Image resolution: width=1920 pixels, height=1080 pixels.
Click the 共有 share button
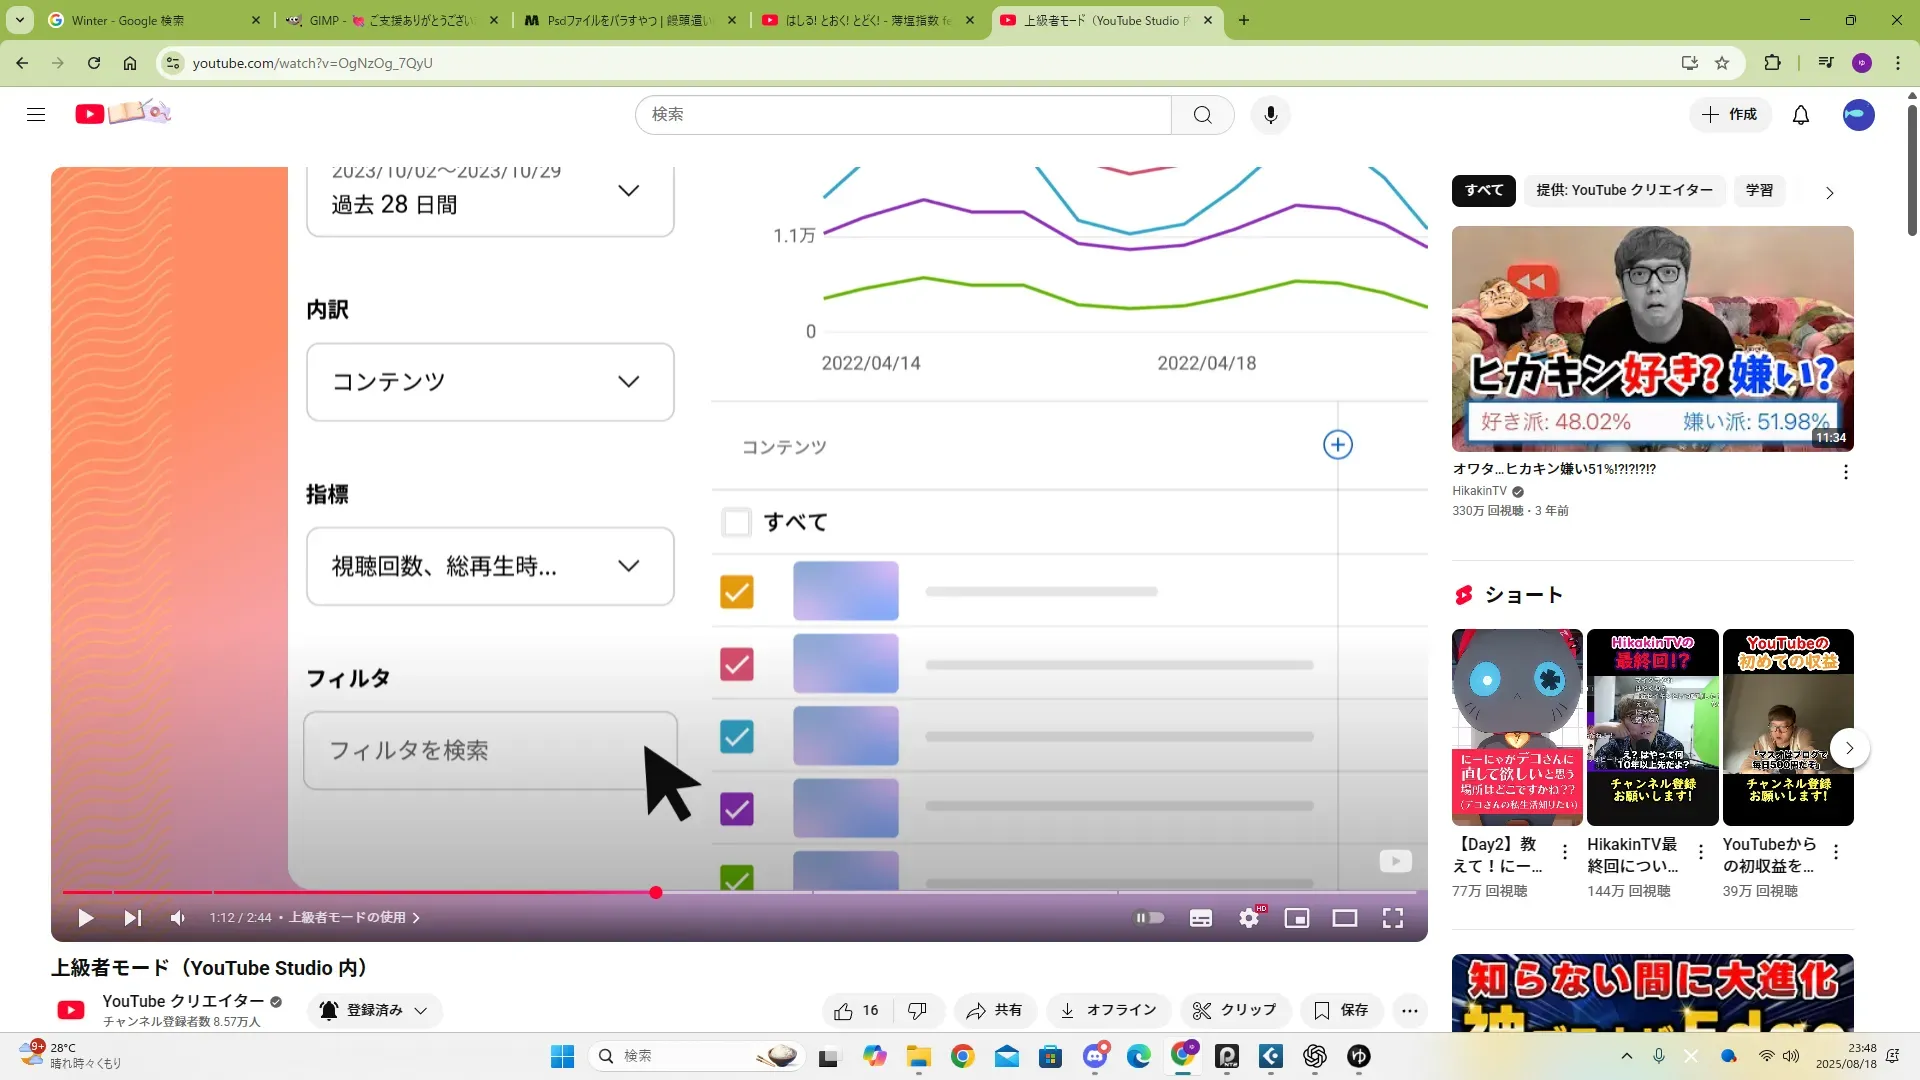click(994, 1011)
